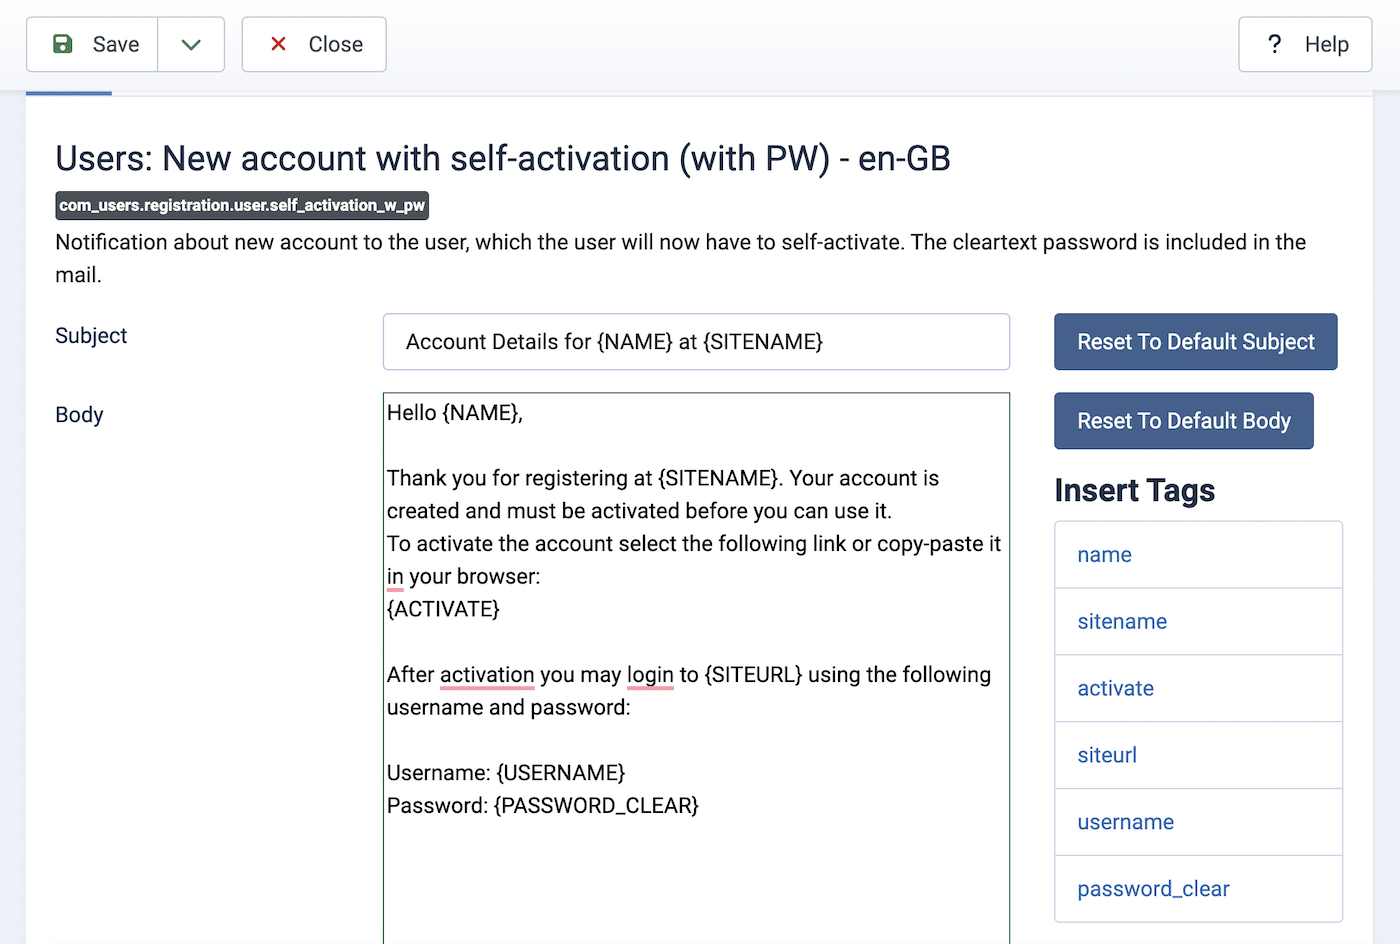Click the red X Close icon
Viewport: 1400px width, 944px height.
[279, 44]
